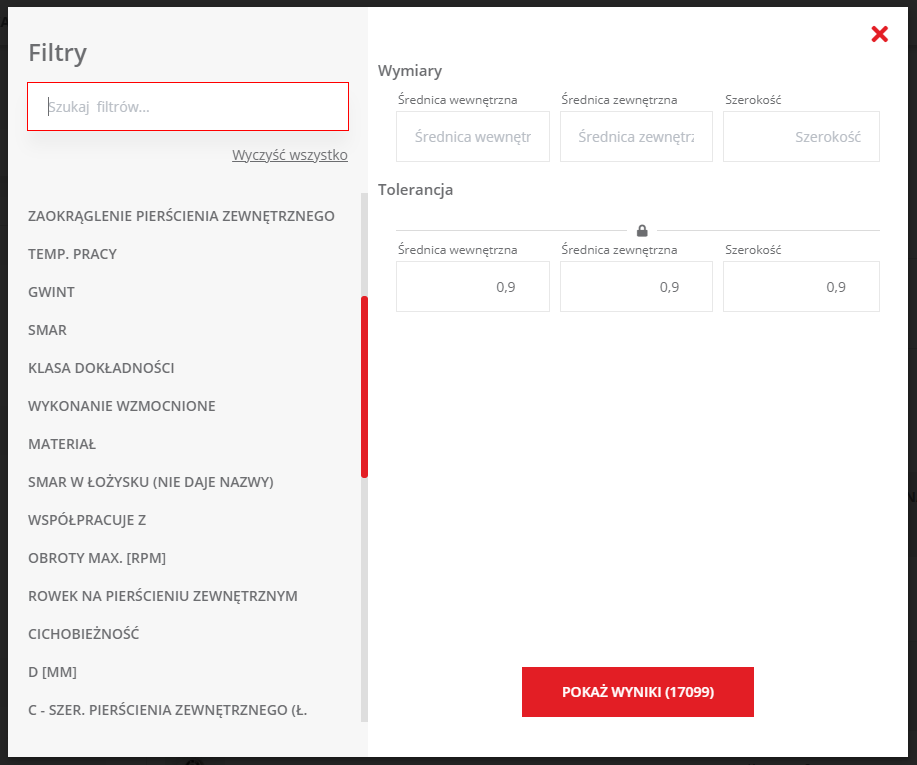The height and width of the screenshot is (765, 917).
Task: Select the D [MM] filter
Action: [x=53, y=672]
